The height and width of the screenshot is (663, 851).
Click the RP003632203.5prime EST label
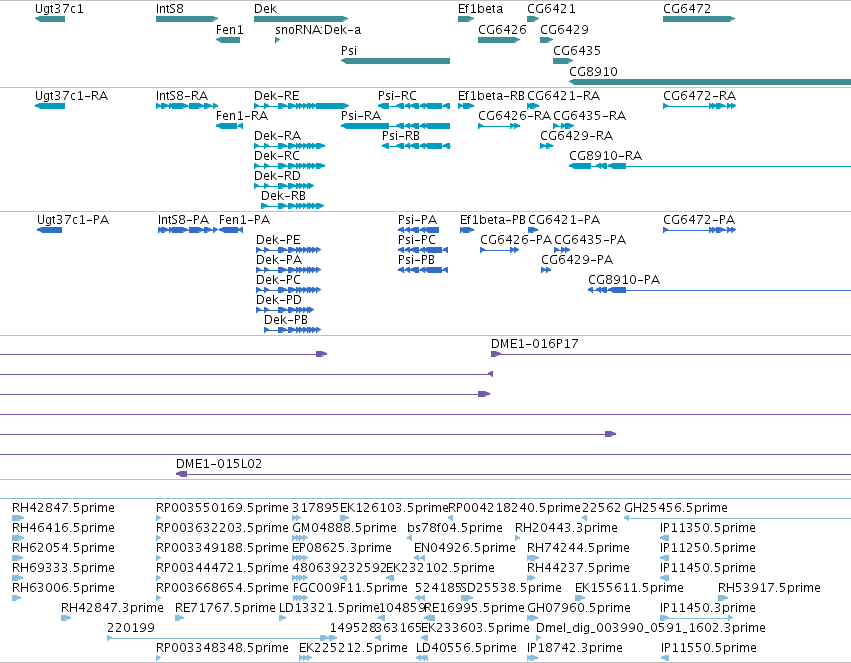click(x=222, y=528)
